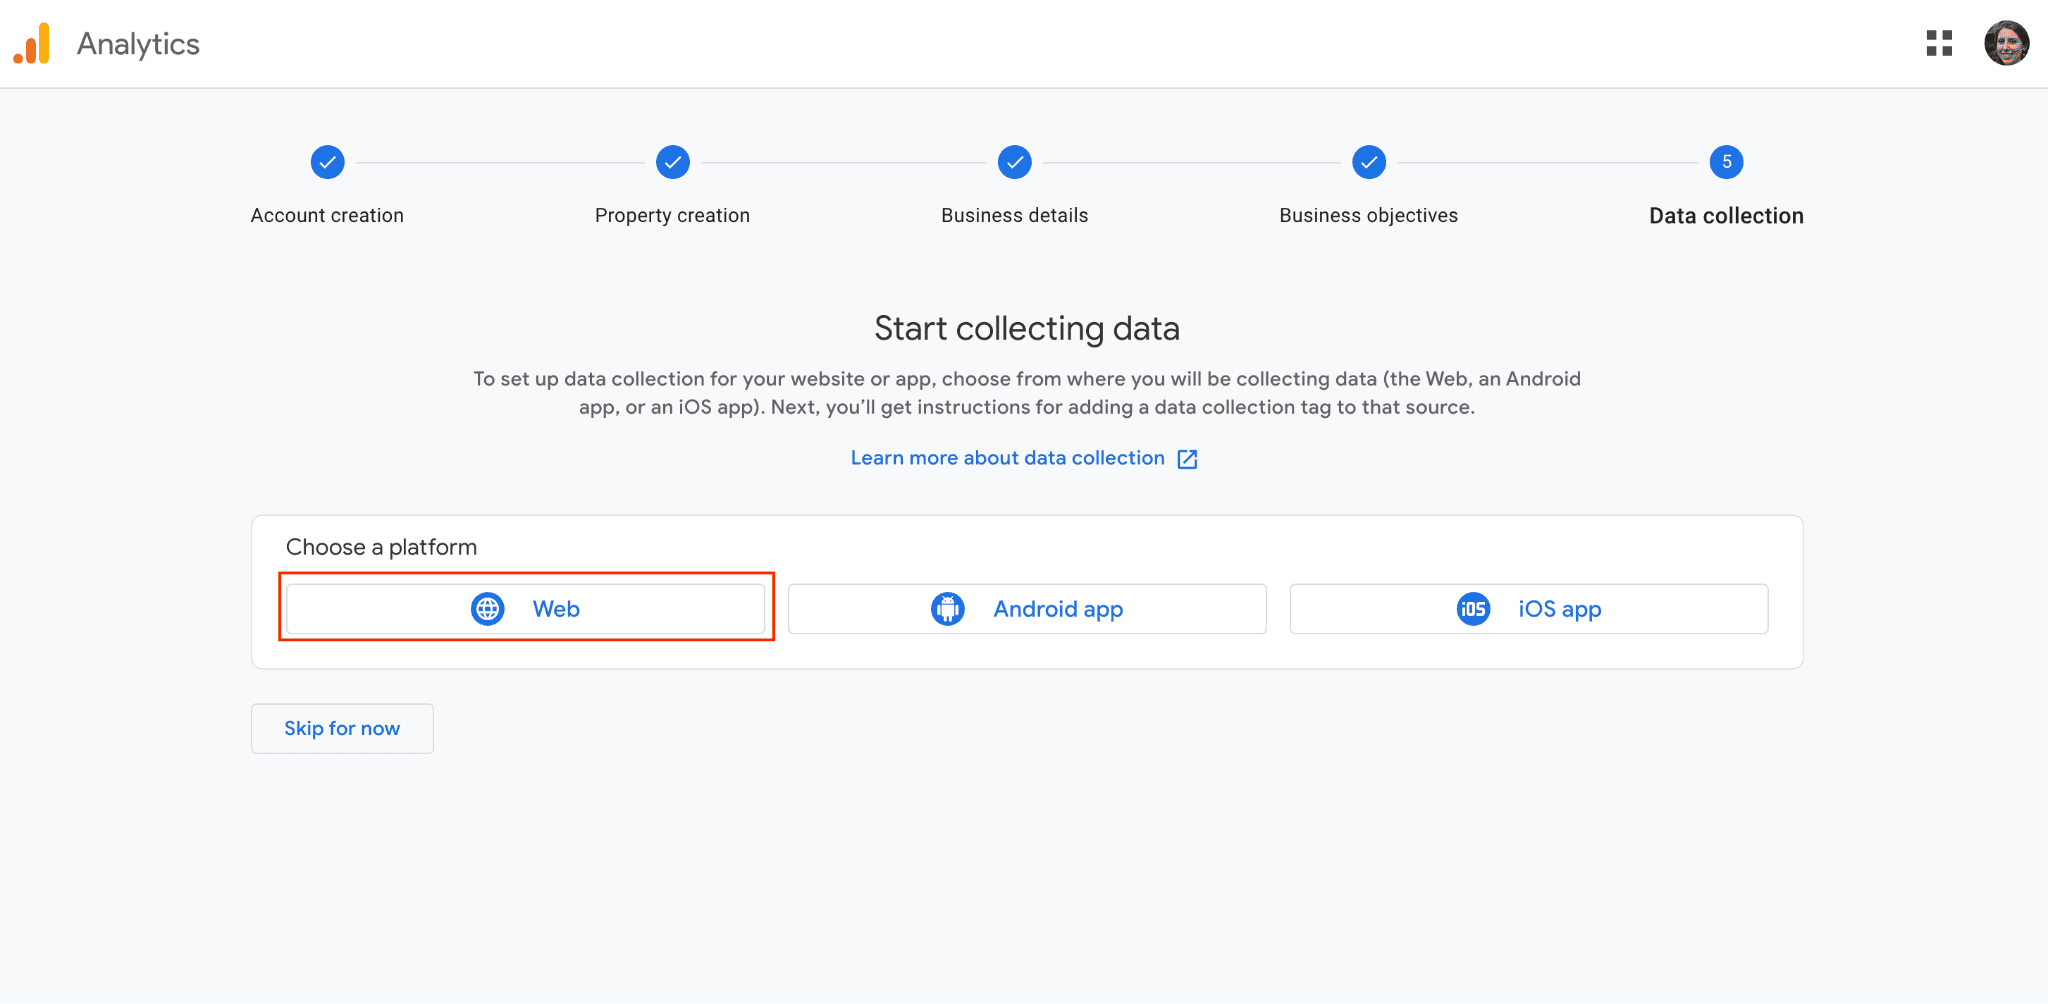Click the step 5 number circle
Screen dimensions: 2048x1004
(x=1726, y=162)
